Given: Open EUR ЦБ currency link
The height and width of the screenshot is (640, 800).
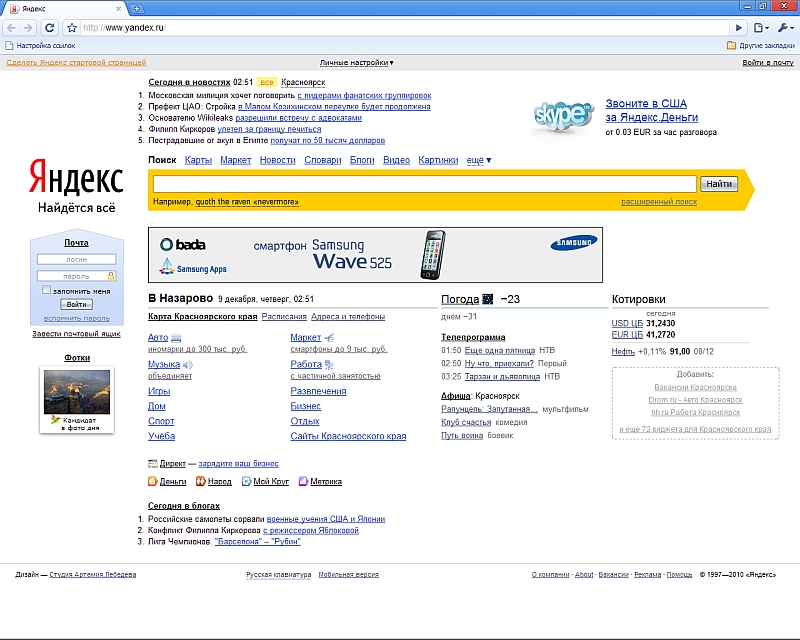Looking at the screenshot, I should (x=627, y=334).
